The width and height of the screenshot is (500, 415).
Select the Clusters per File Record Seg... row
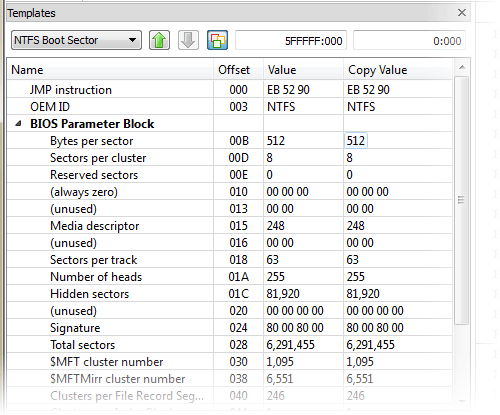[230, 396]
